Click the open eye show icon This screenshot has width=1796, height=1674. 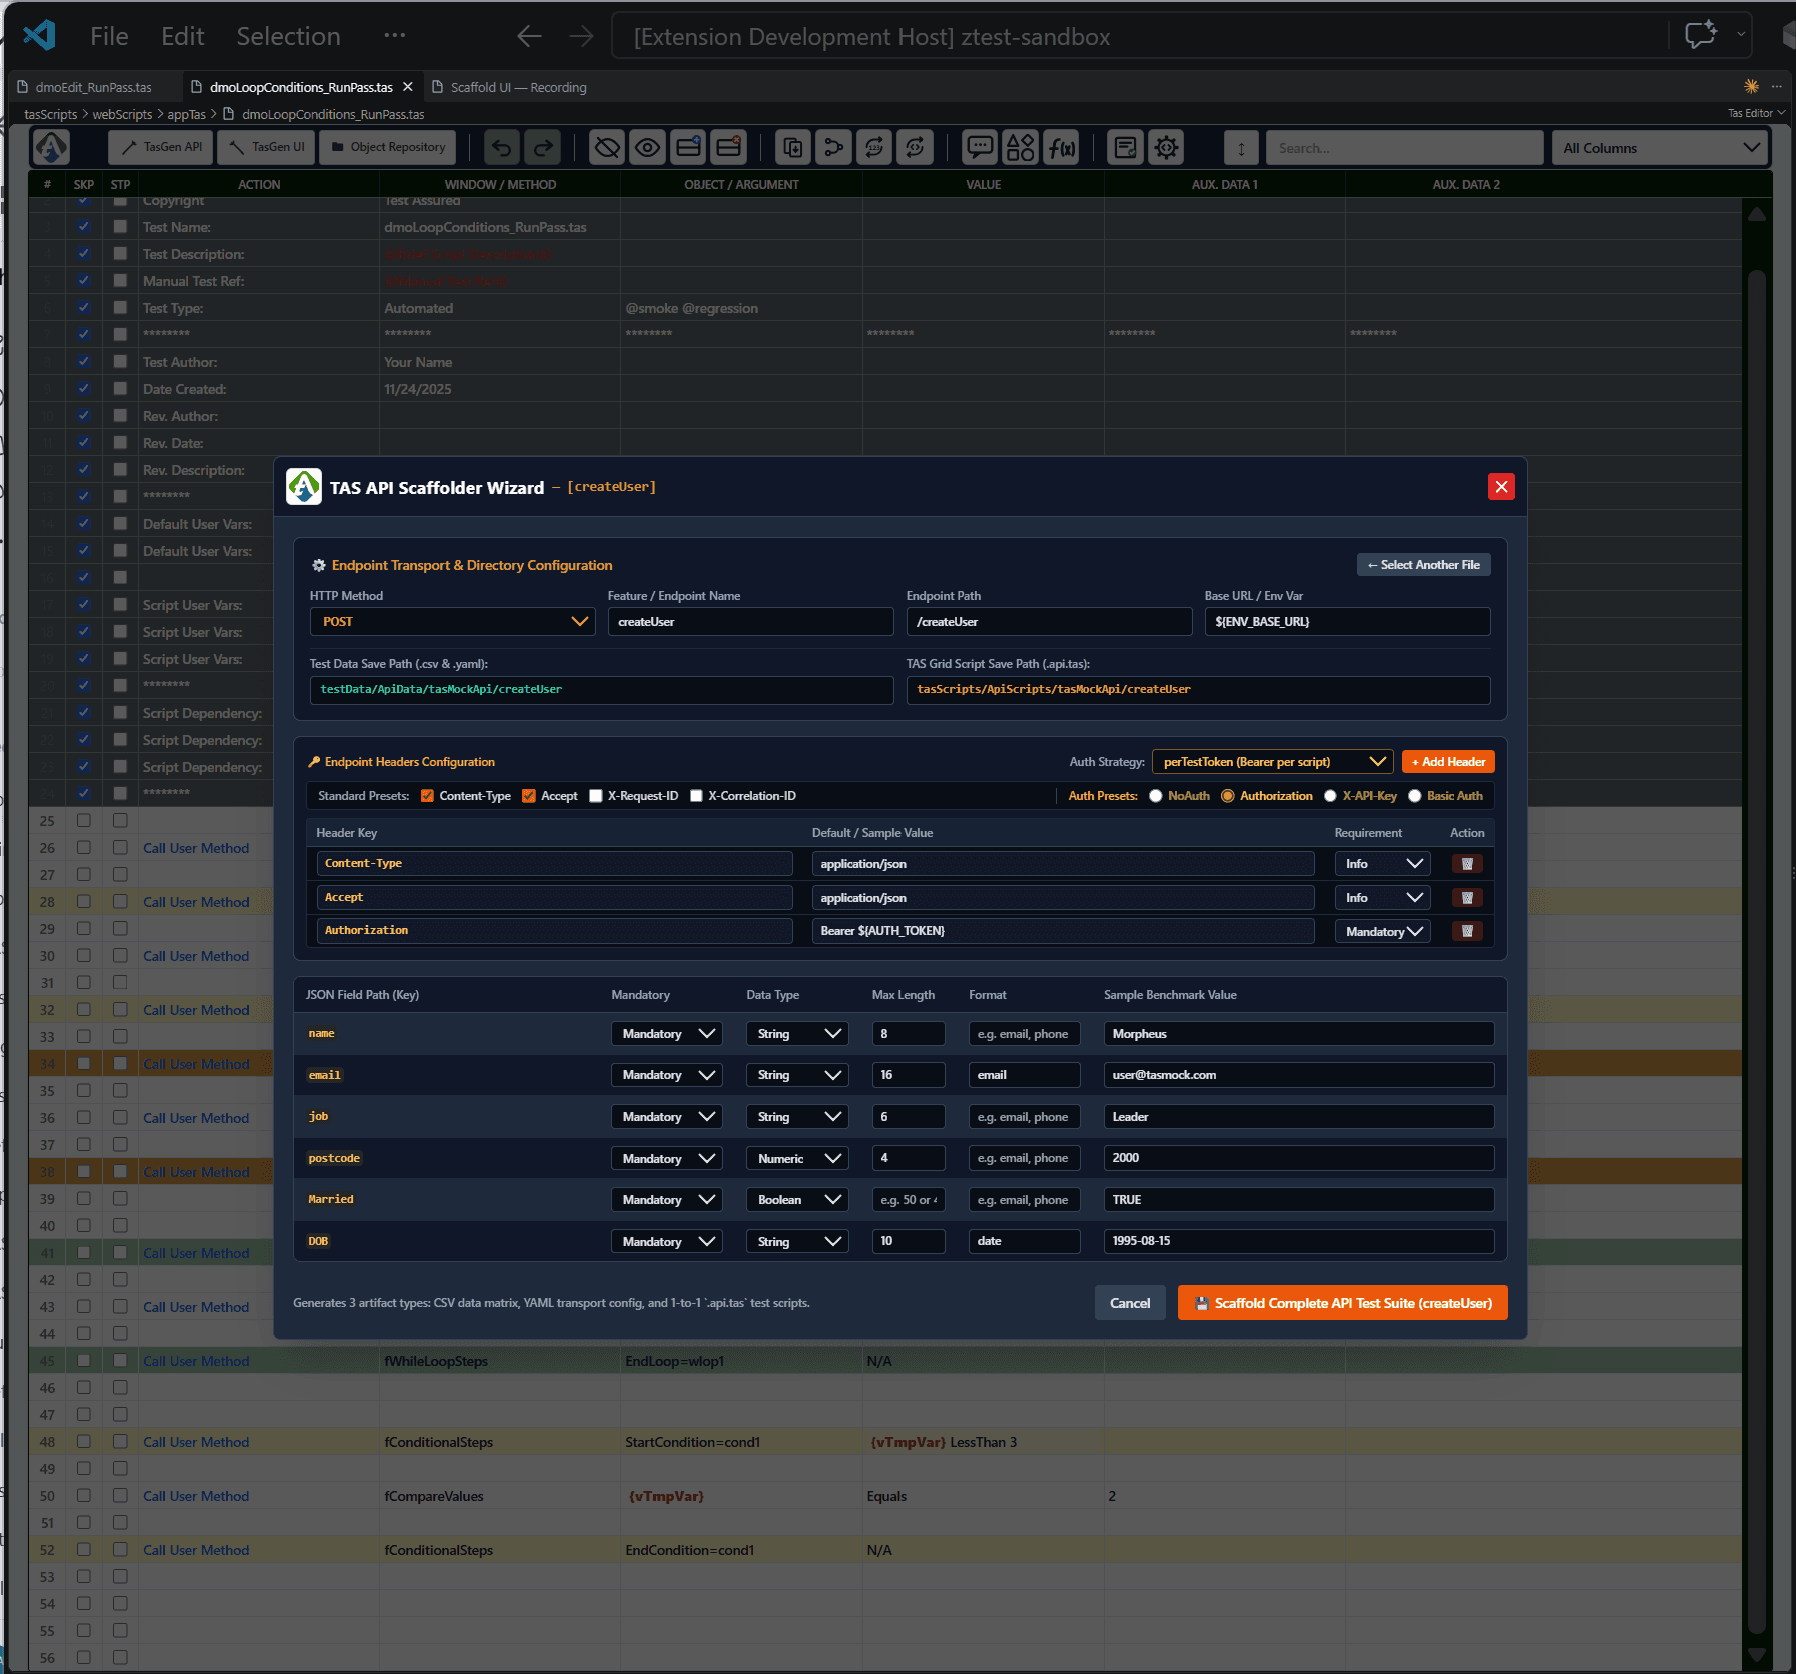(648, 148)
